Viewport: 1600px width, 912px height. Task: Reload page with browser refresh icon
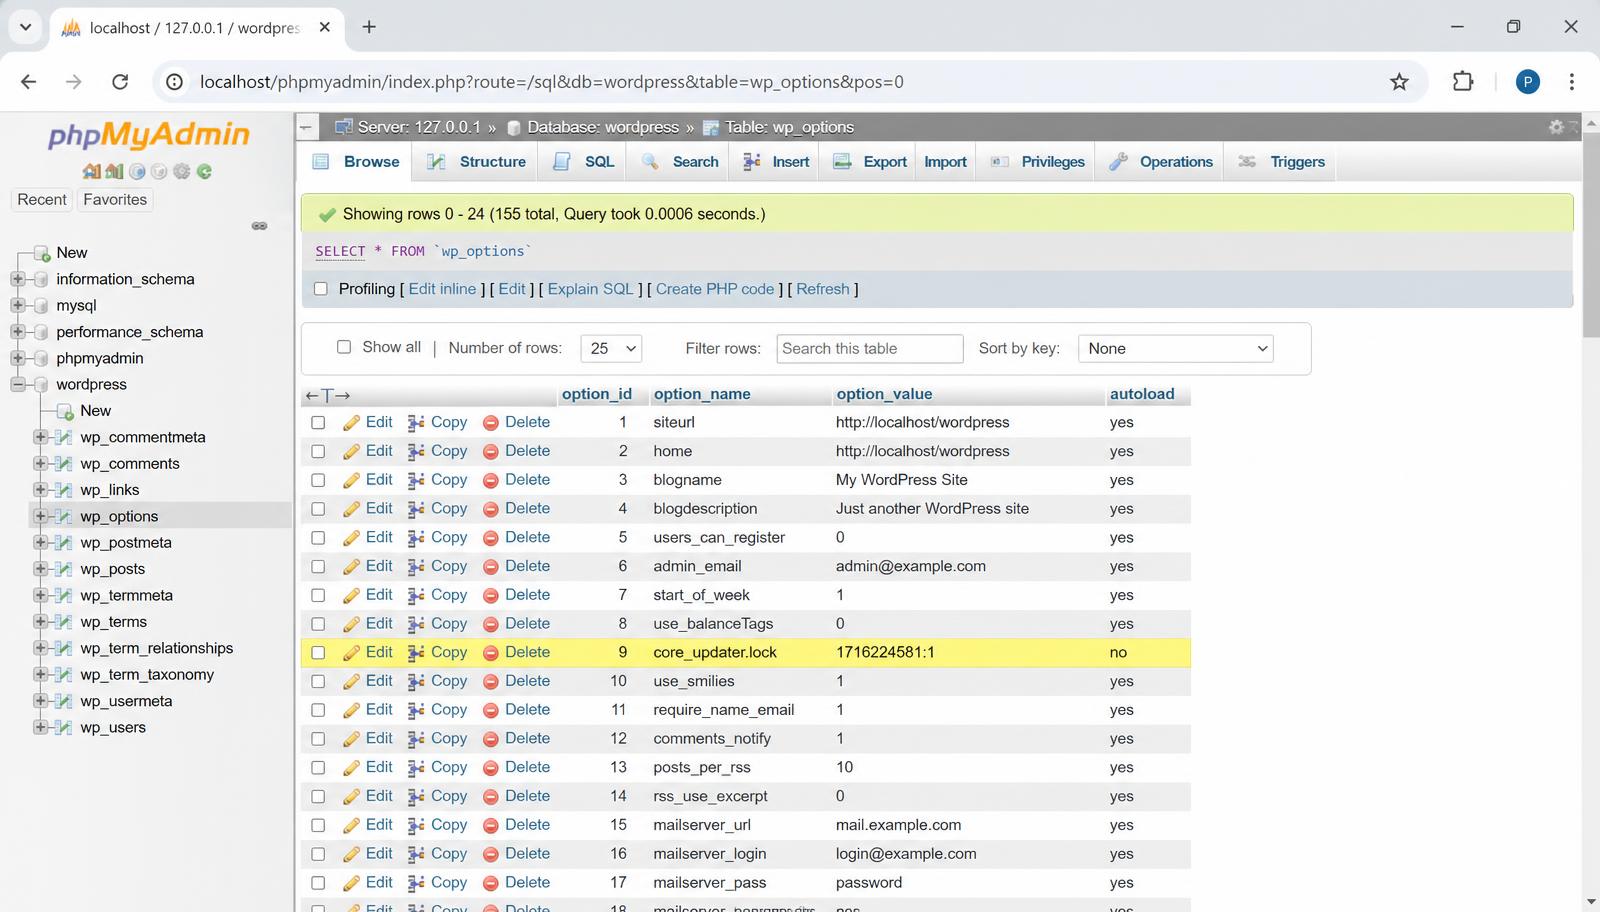click(120, 82)
